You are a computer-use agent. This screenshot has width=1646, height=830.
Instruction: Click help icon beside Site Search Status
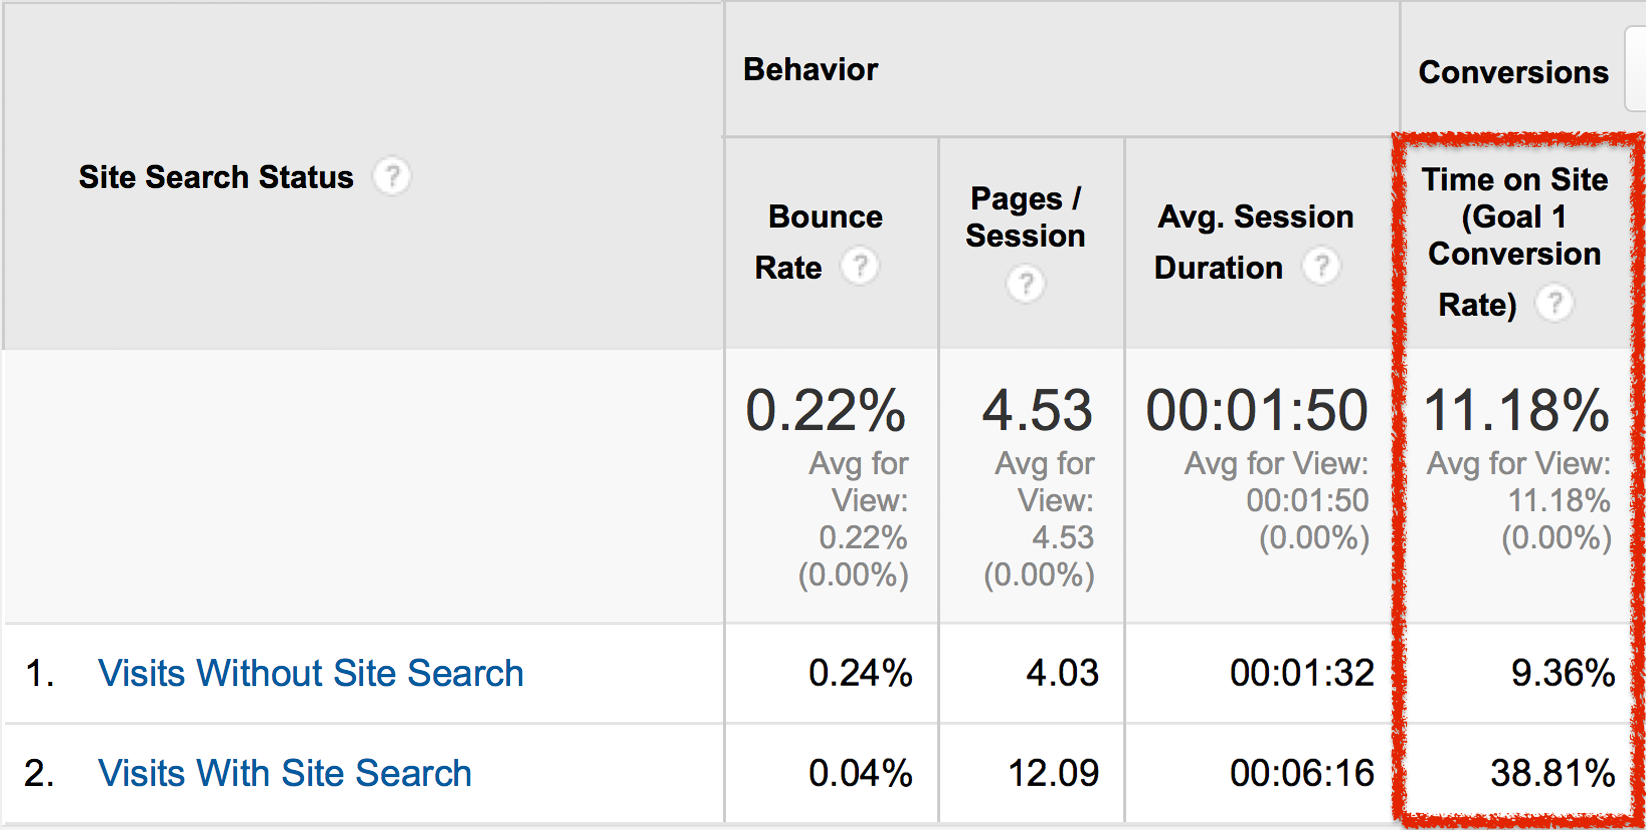392,177
